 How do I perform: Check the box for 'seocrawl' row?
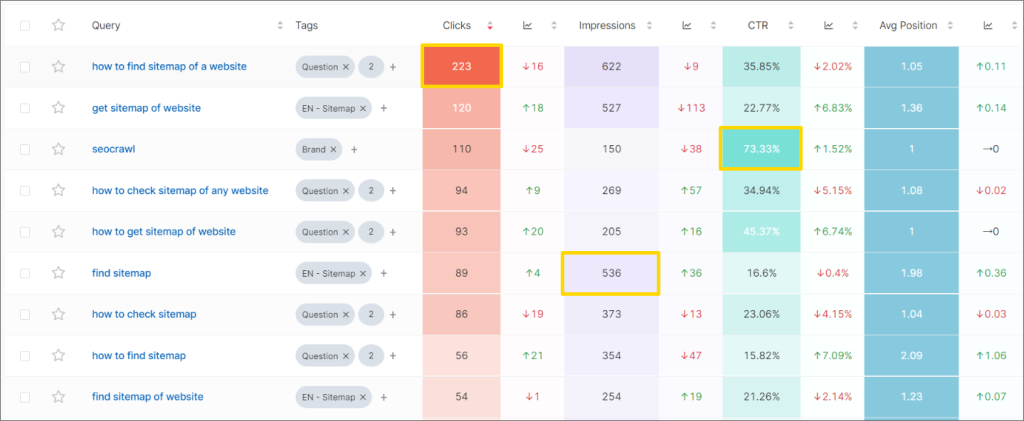click(25, 149)
